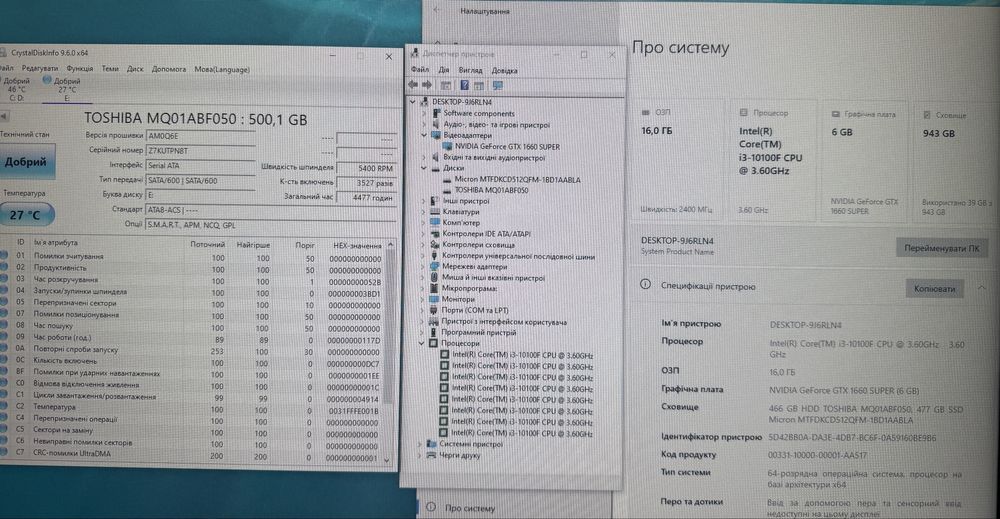
Task: Click the Копіювати button
Action: pos(934,288)
